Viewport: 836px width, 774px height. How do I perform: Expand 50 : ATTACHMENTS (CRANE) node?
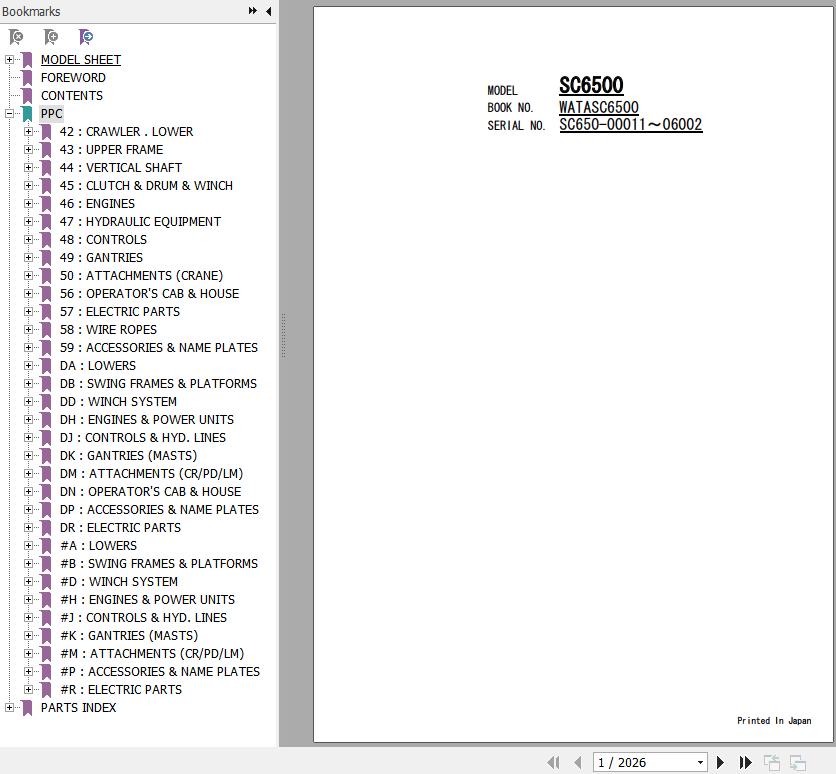coord(28,276)
